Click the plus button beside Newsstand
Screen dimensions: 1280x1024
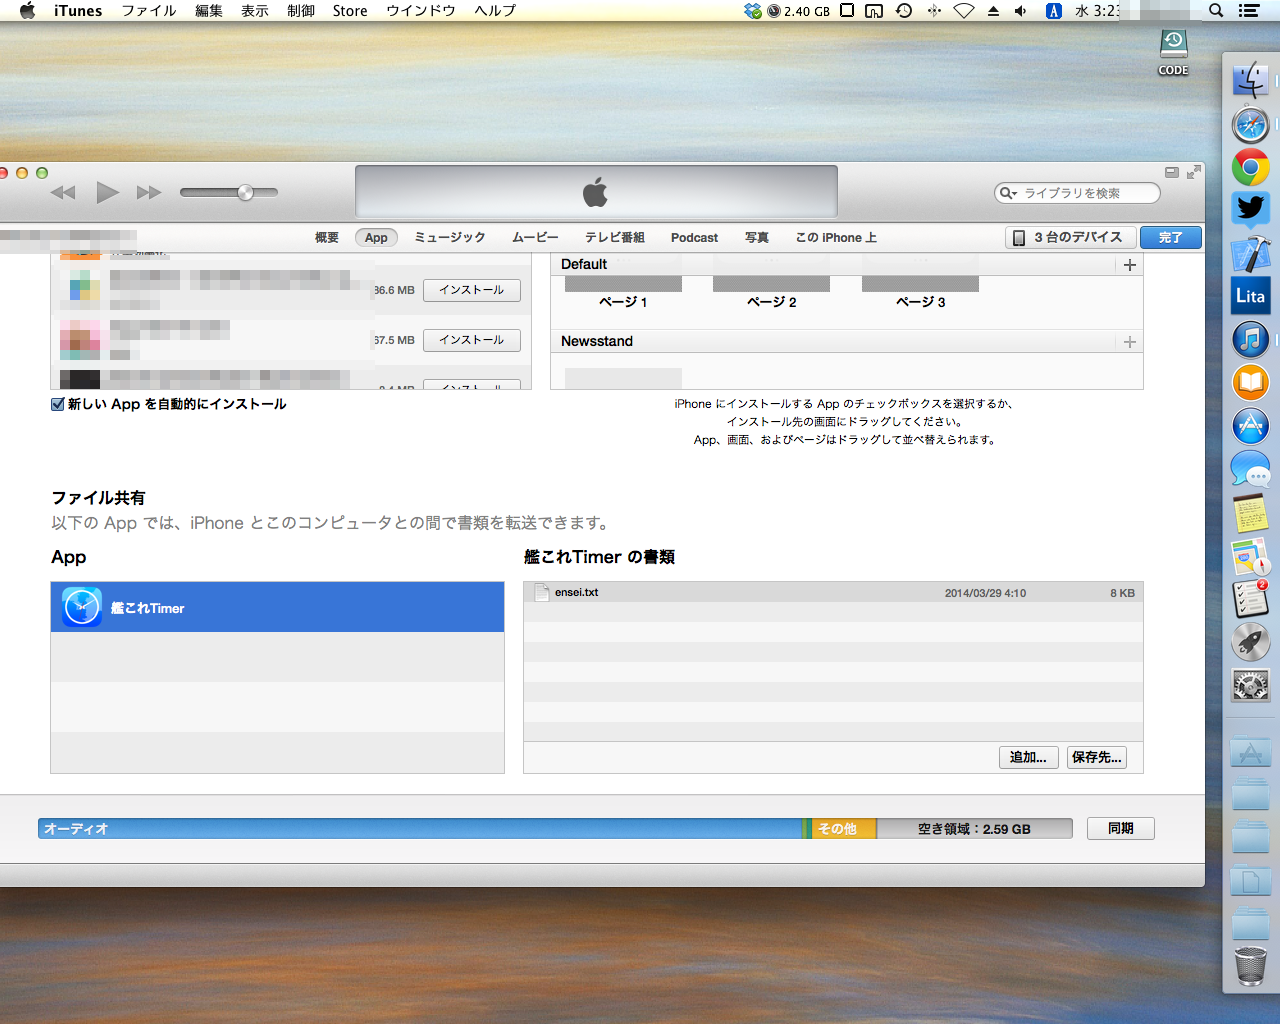tap(1130, 342)
